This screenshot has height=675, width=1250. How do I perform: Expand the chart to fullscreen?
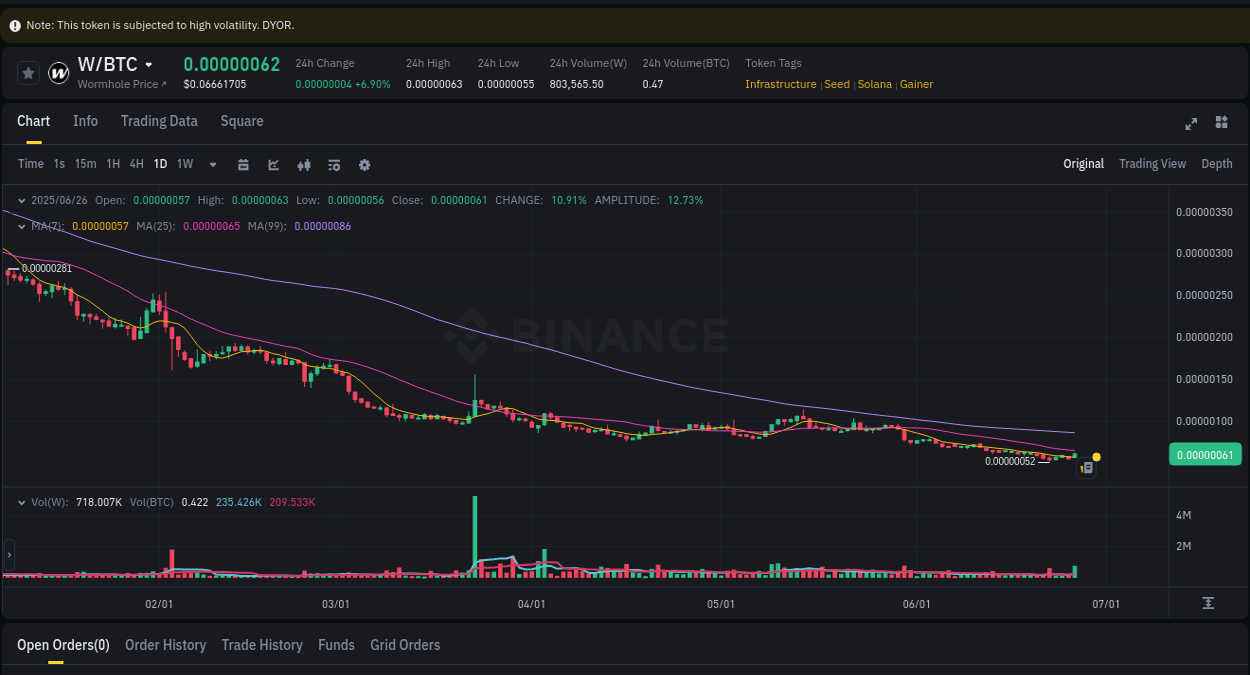[1190, 124]
